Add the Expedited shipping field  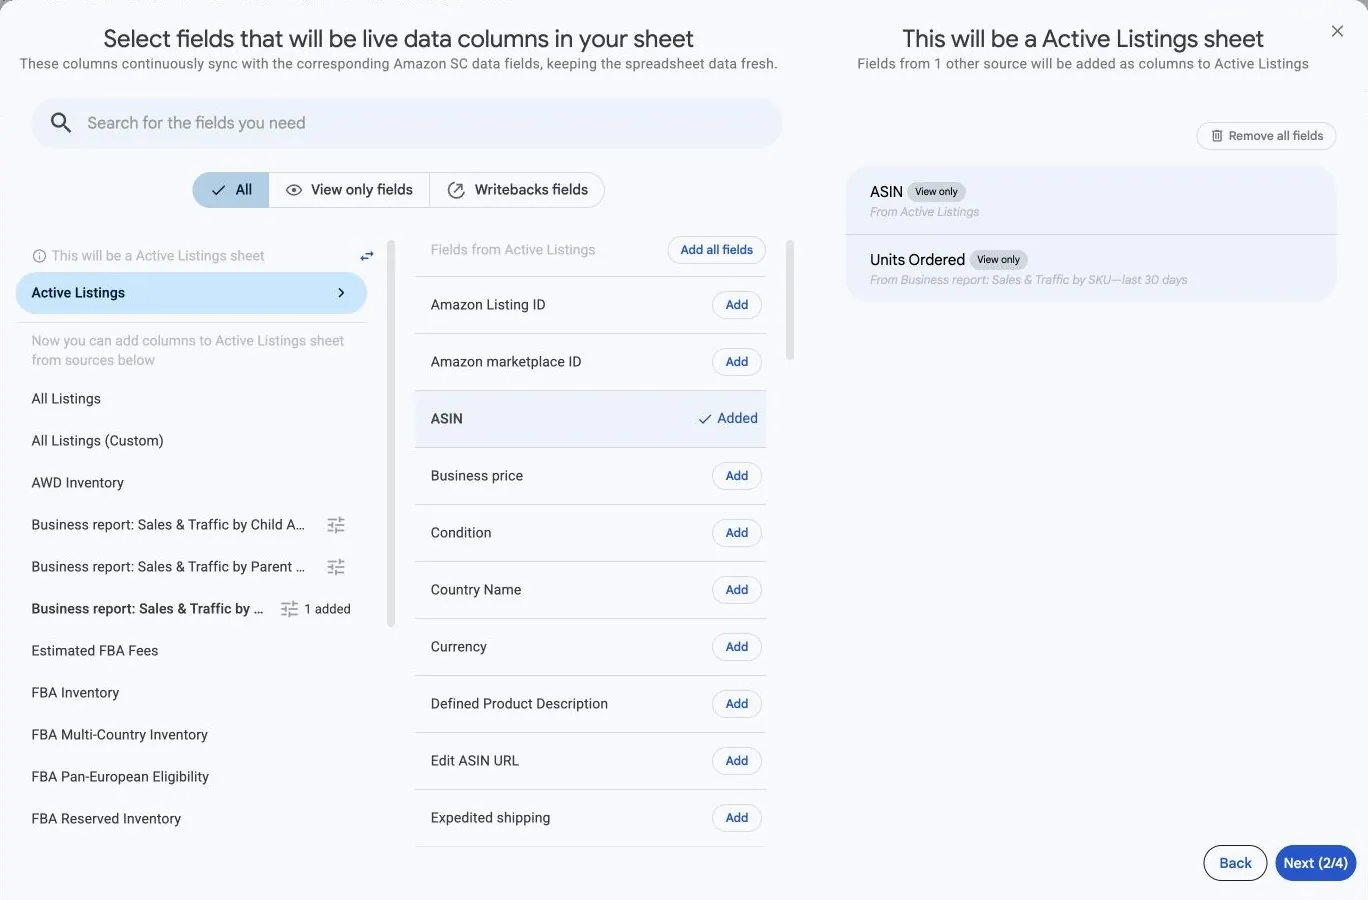[x=737, y=818]
